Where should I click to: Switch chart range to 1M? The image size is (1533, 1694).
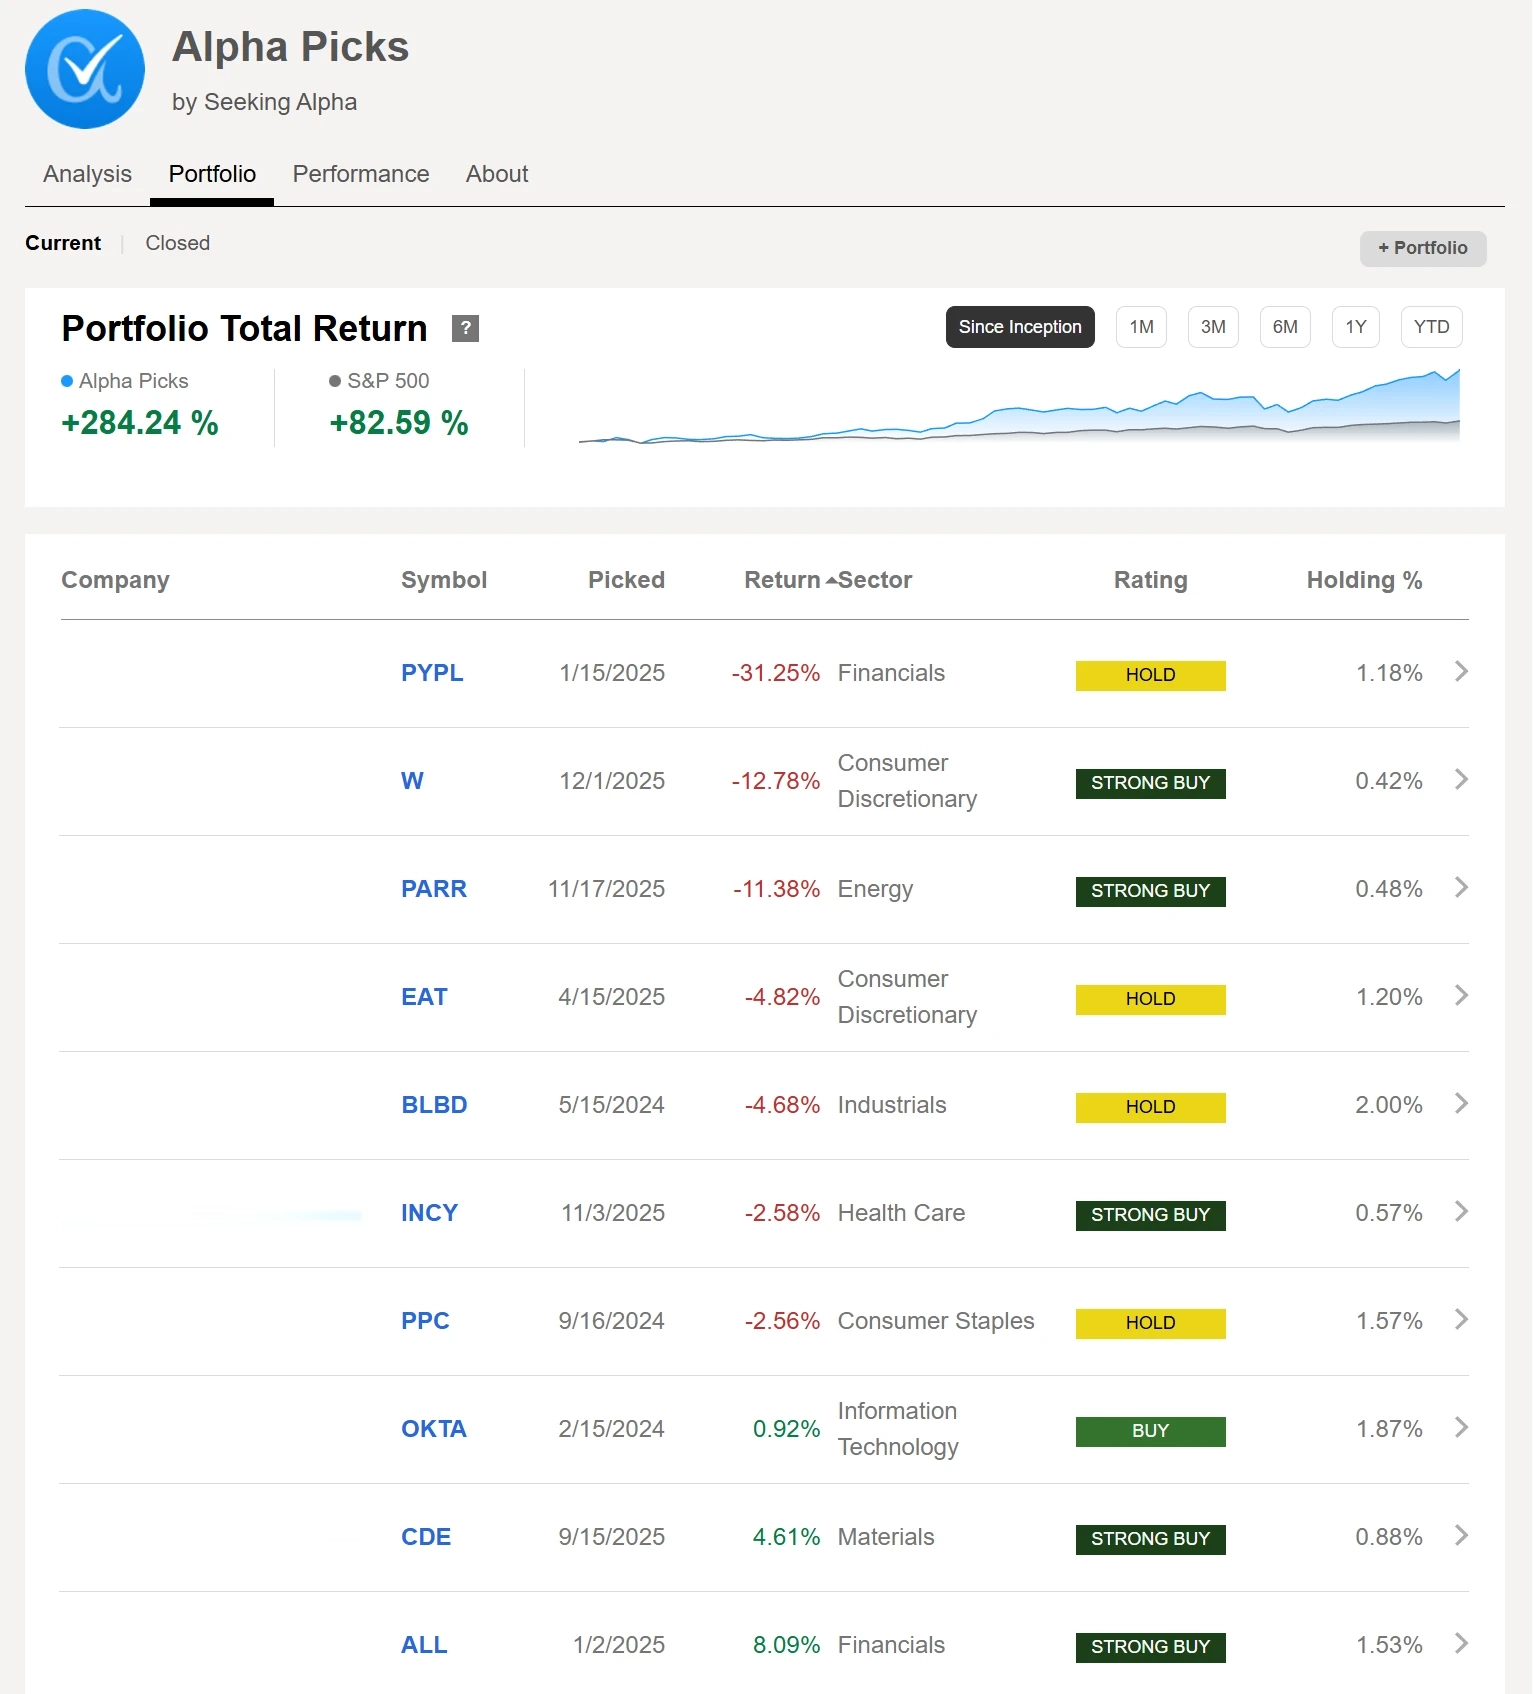point(1141,327)
